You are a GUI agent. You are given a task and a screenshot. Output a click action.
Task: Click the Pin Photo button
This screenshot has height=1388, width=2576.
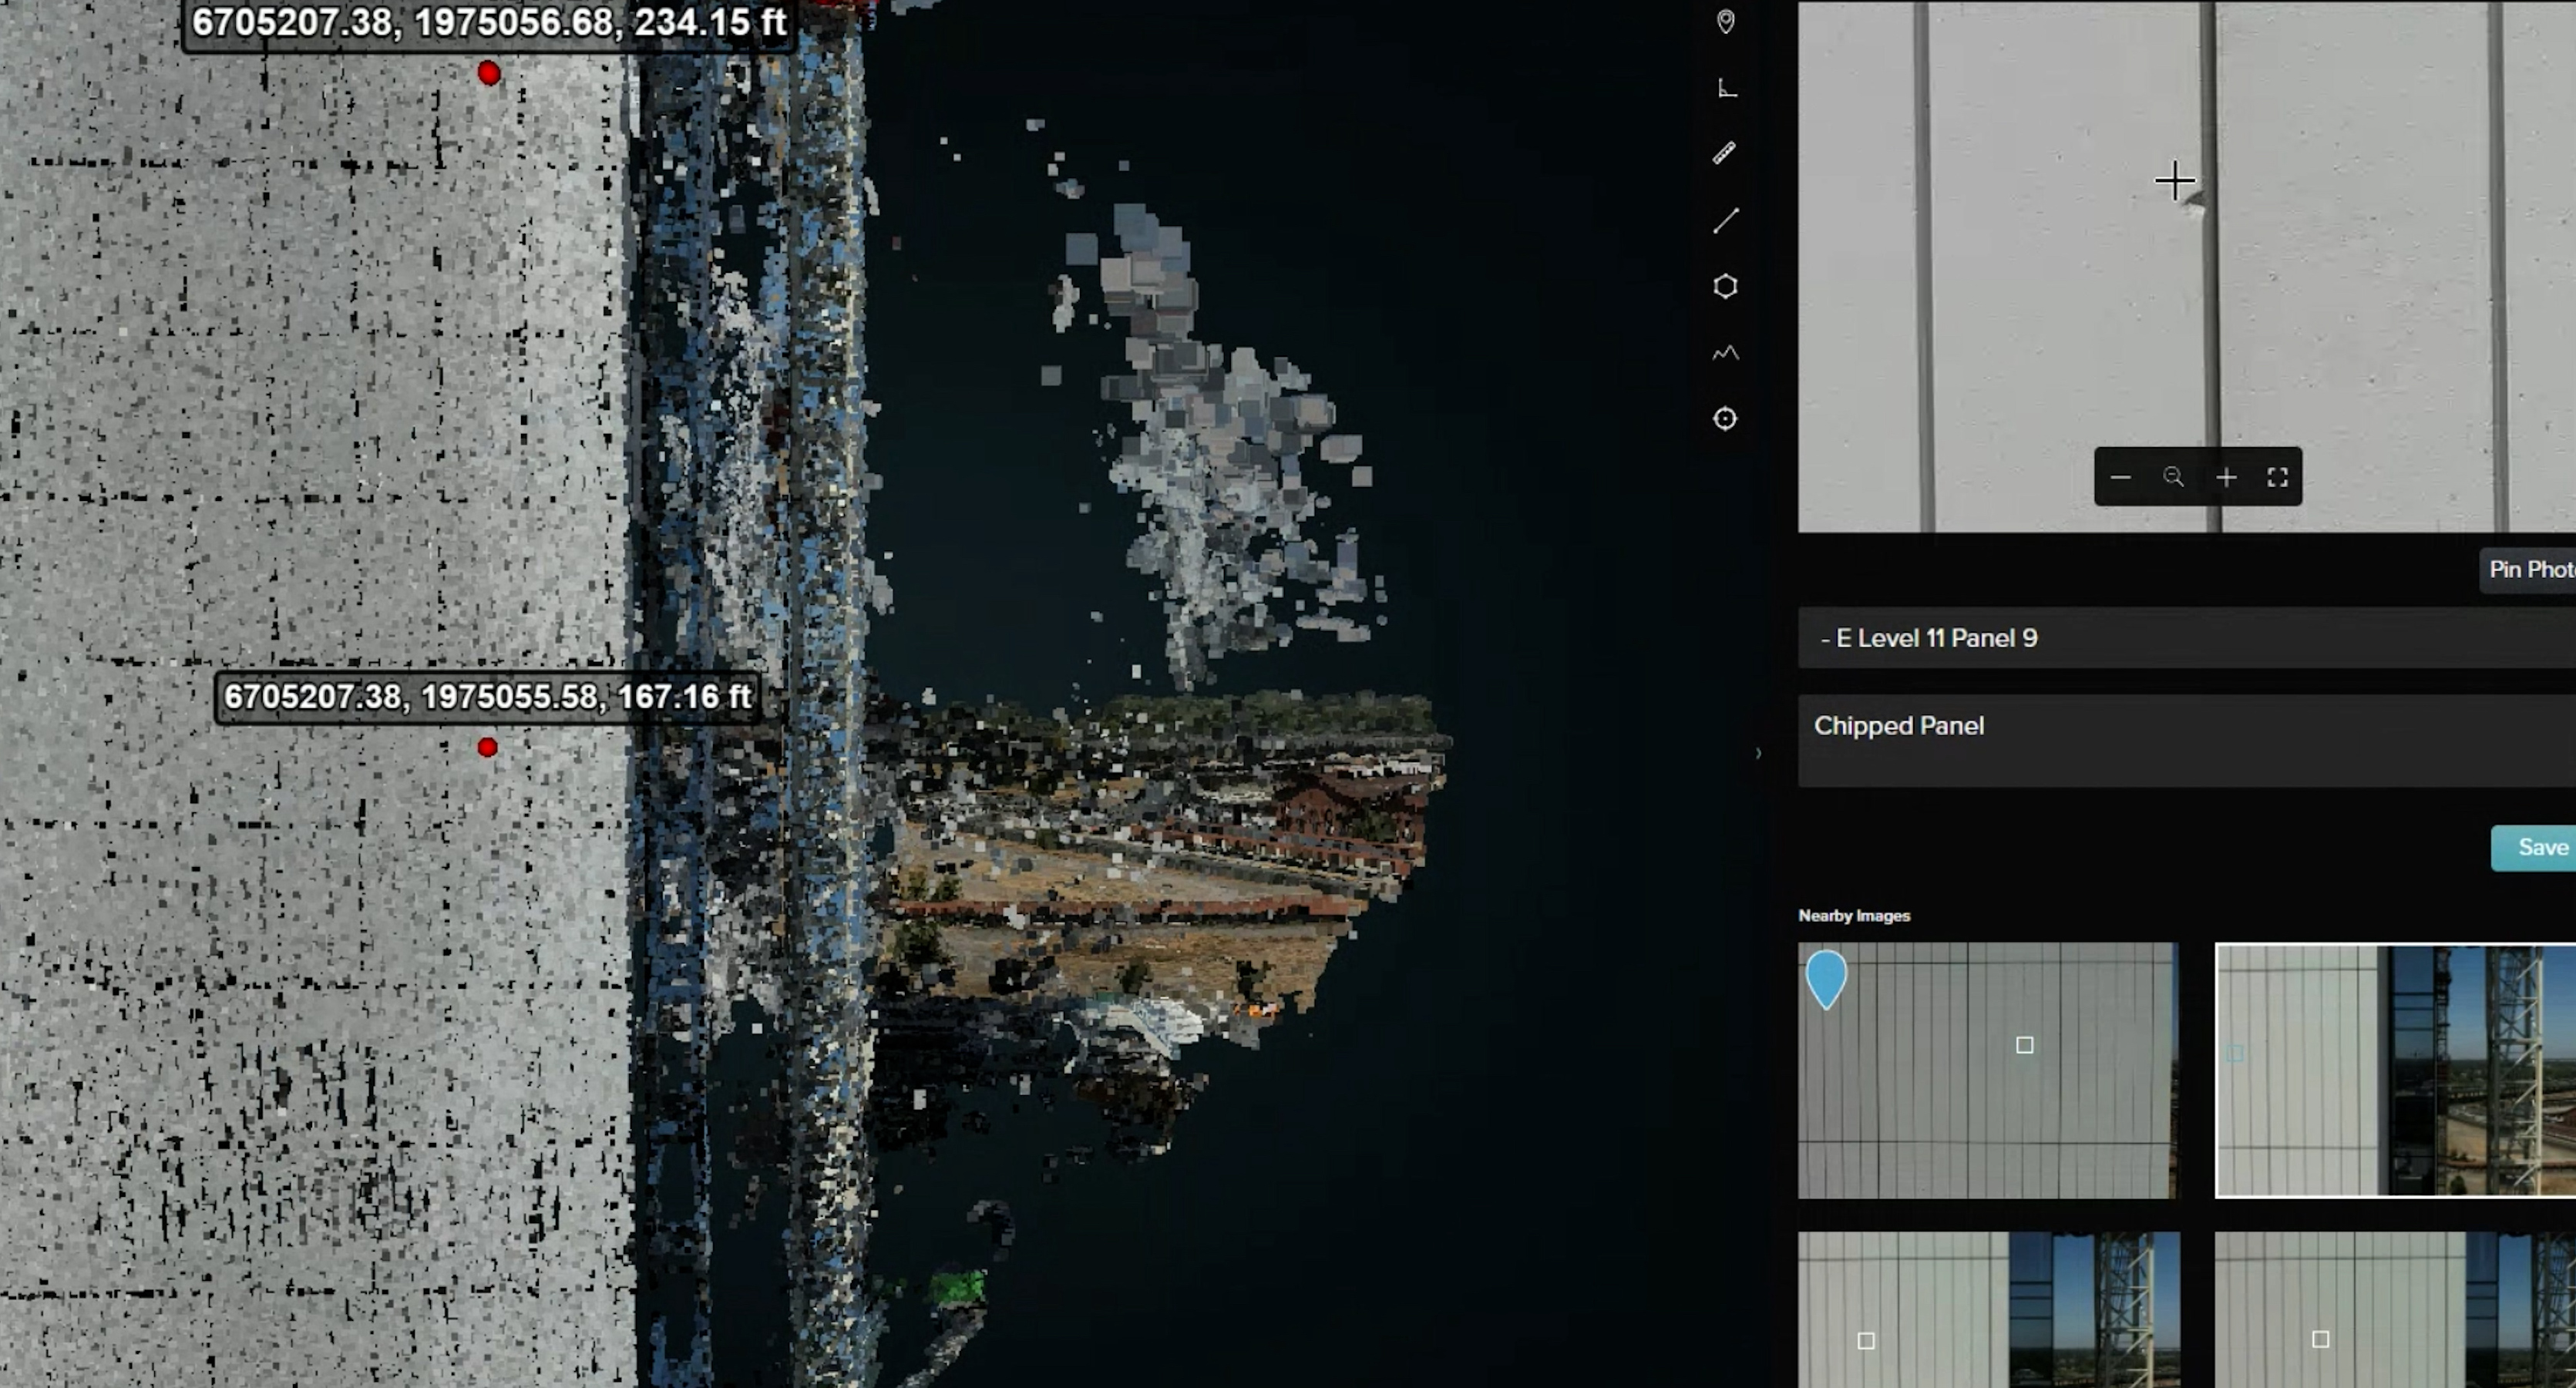(2527, 569)
